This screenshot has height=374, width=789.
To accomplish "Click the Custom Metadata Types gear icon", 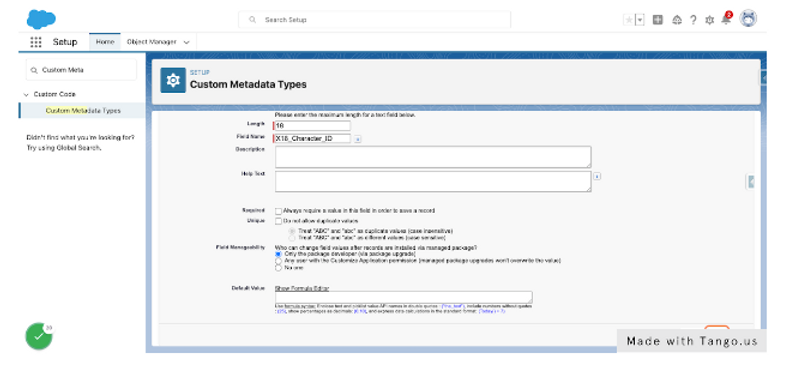I will 173,80.
